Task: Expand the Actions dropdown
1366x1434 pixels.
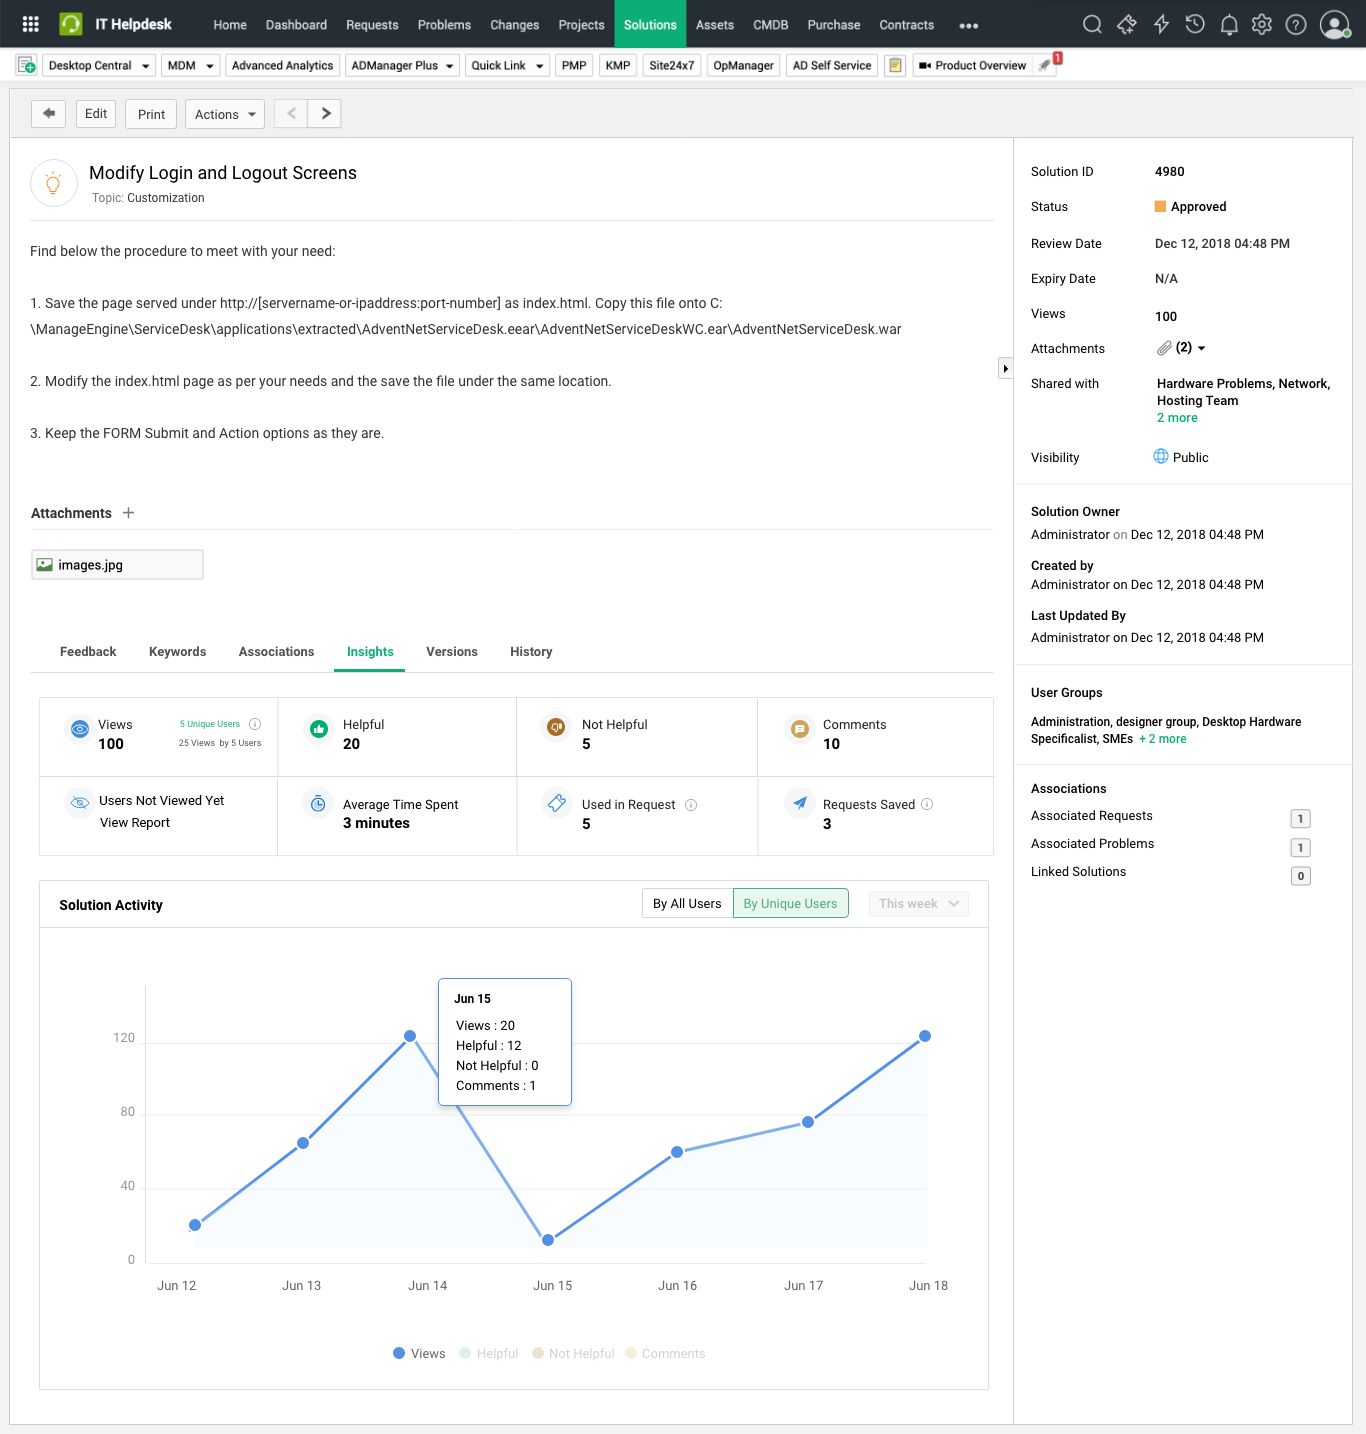Action: pyautogui.click(x=225, y=114)
